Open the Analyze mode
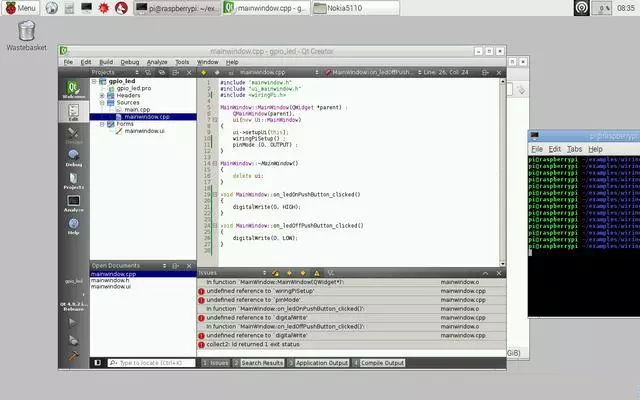This screenshot has height=400, width=643. (73, 203)
